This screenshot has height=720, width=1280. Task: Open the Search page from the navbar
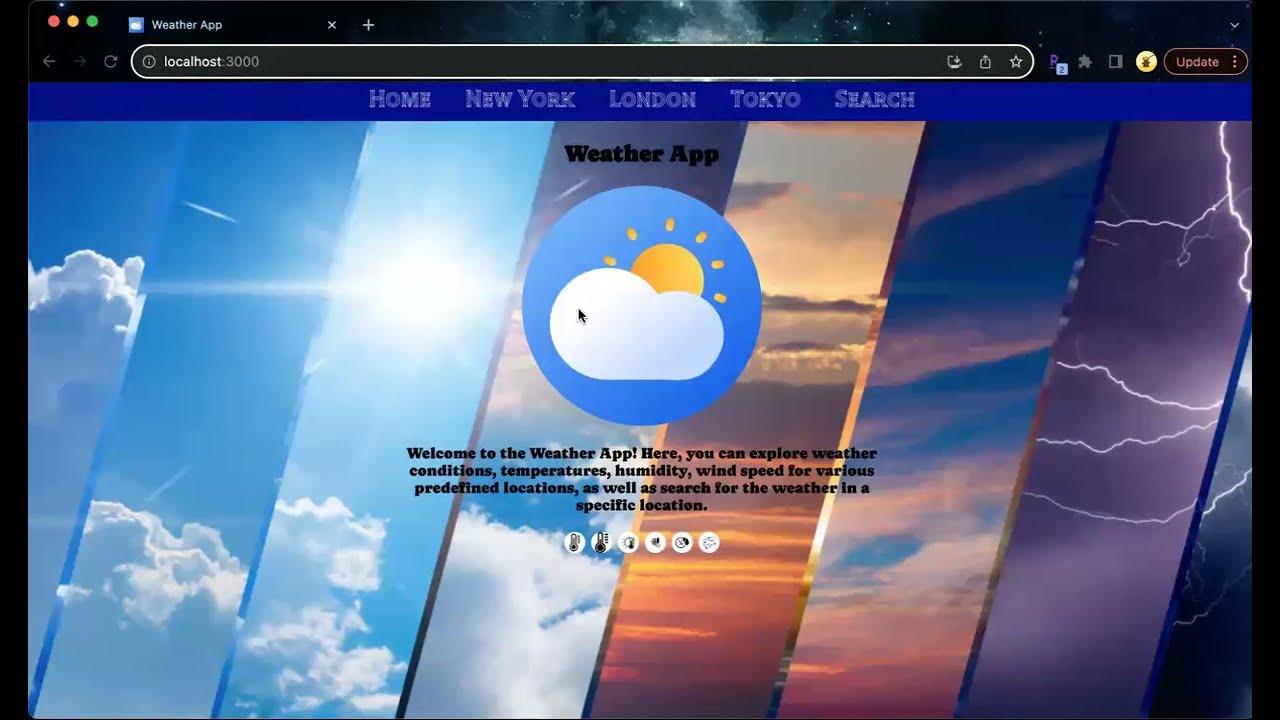pyautogui.click(x=875, y=99)
